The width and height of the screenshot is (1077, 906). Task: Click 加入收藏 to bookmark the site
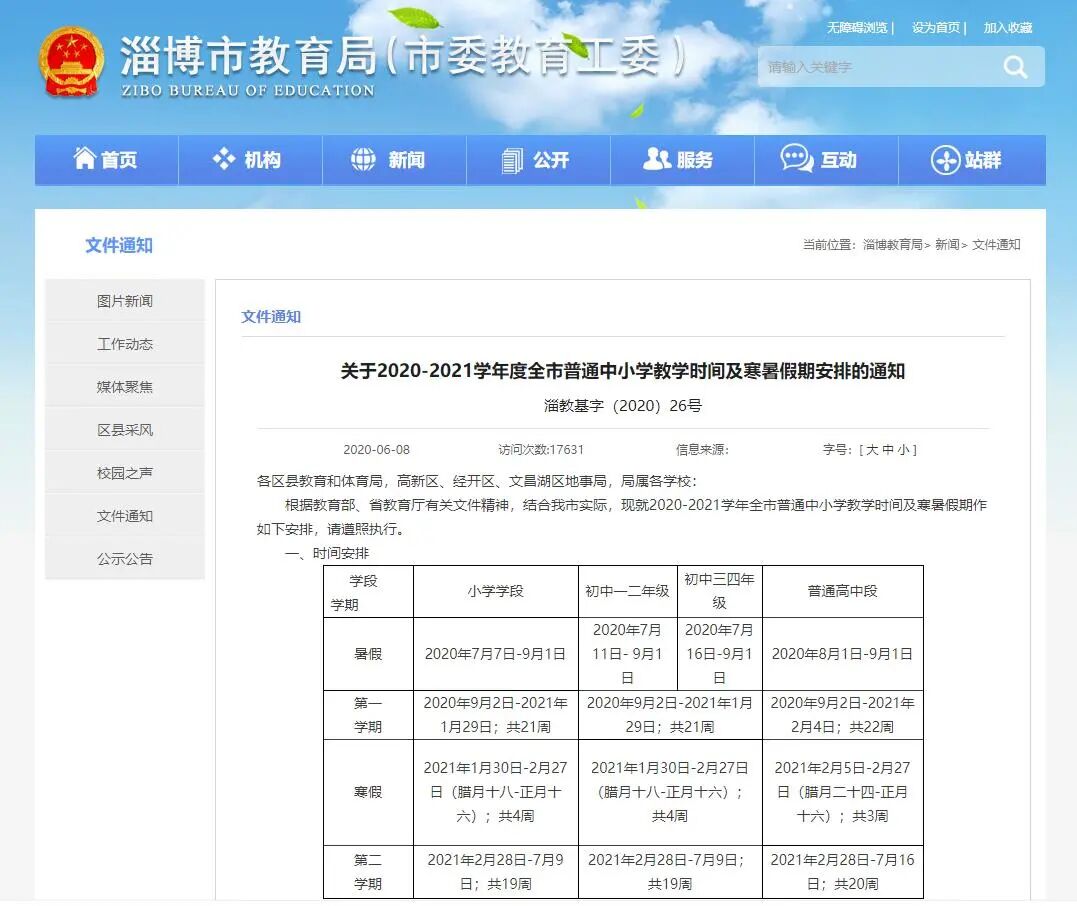tap(1008, 27)
